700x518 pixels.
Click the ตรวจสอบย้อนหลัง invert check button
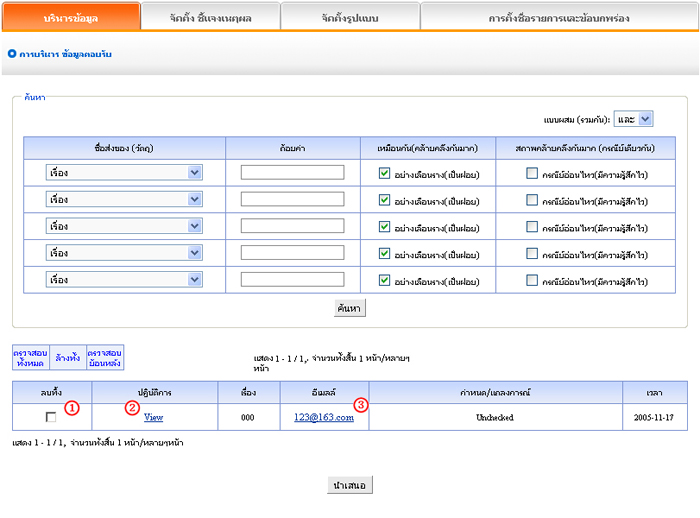click(105, 358)
